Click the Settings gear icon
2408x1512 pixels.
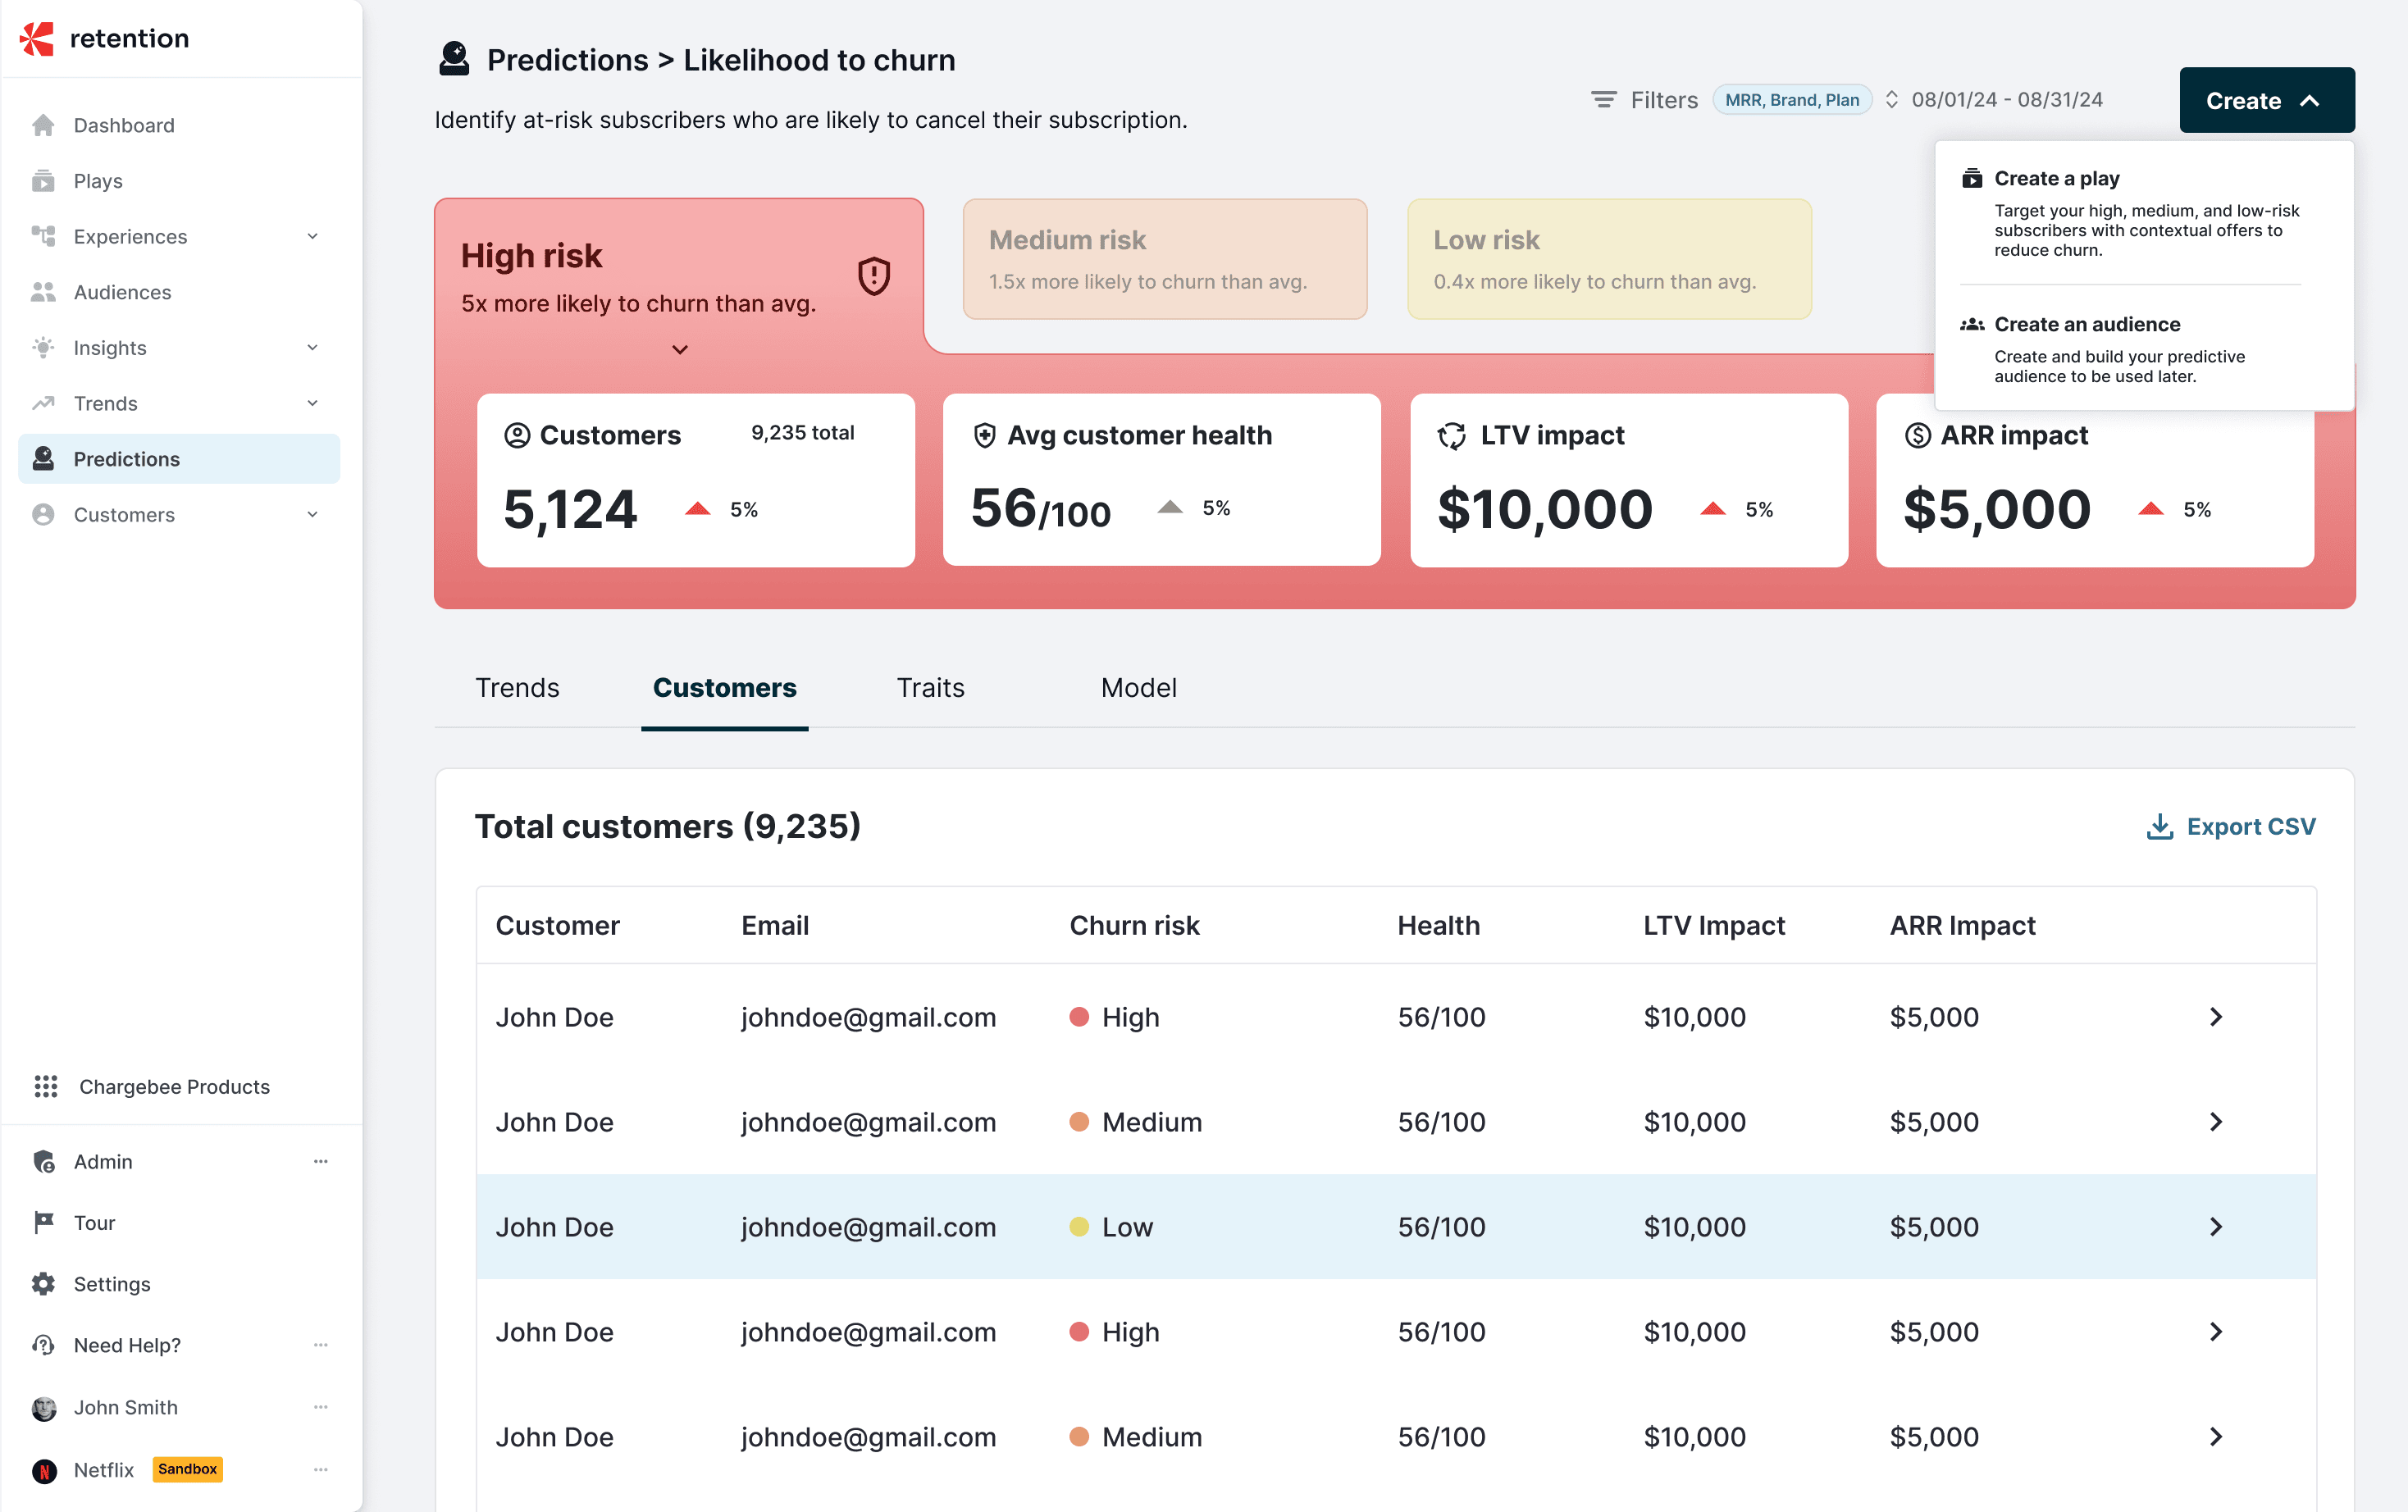pos(43,1284)
